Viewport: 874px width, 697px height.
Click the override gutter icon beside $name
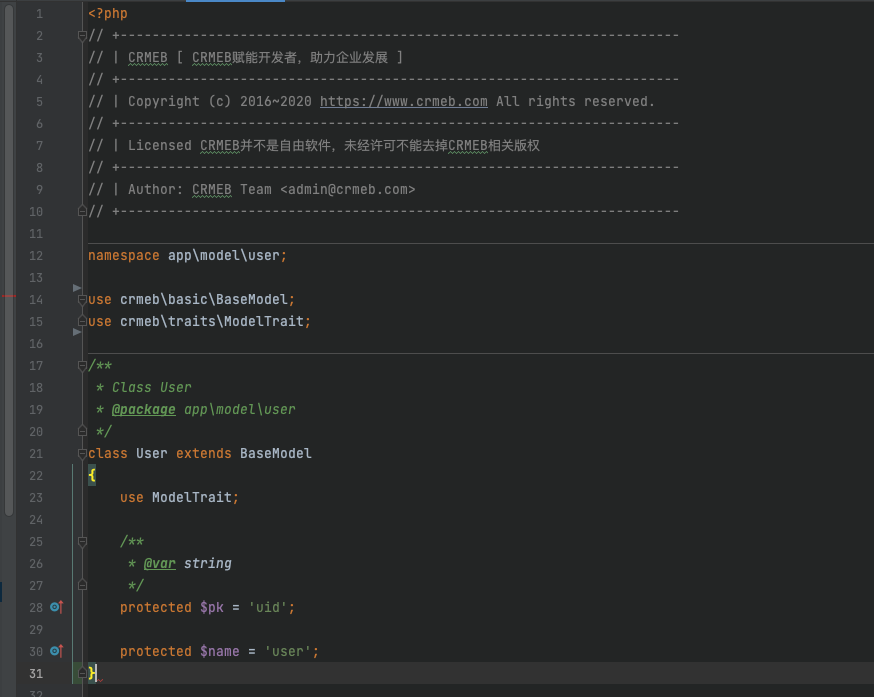(x=57, y=651)
